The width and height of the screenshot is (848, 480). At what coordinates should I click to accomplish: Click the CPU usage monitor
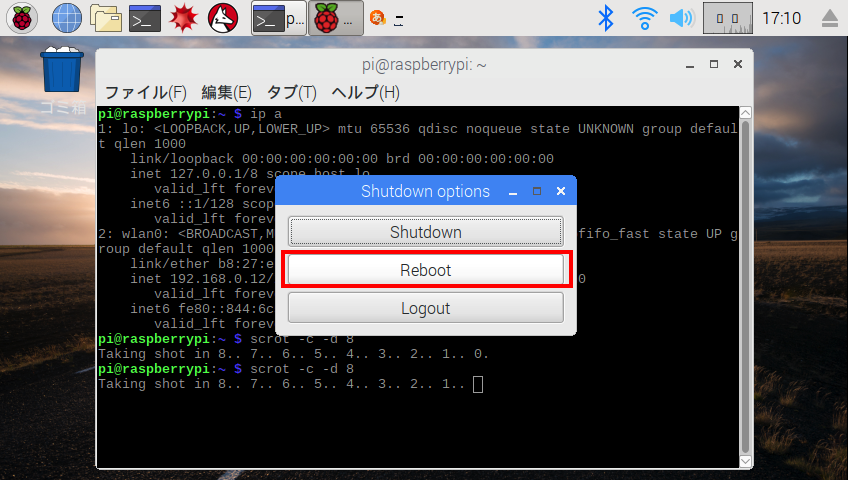pos(727,18)
